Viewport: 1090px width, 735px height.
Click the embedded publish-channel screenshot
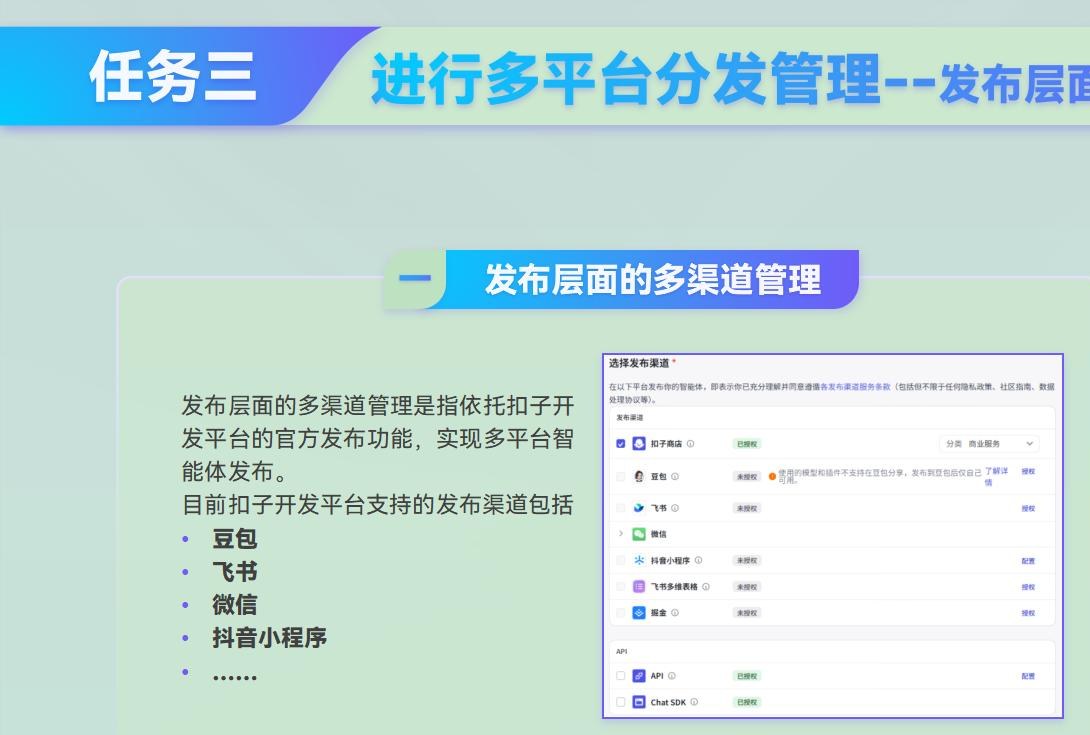point(833,535)
